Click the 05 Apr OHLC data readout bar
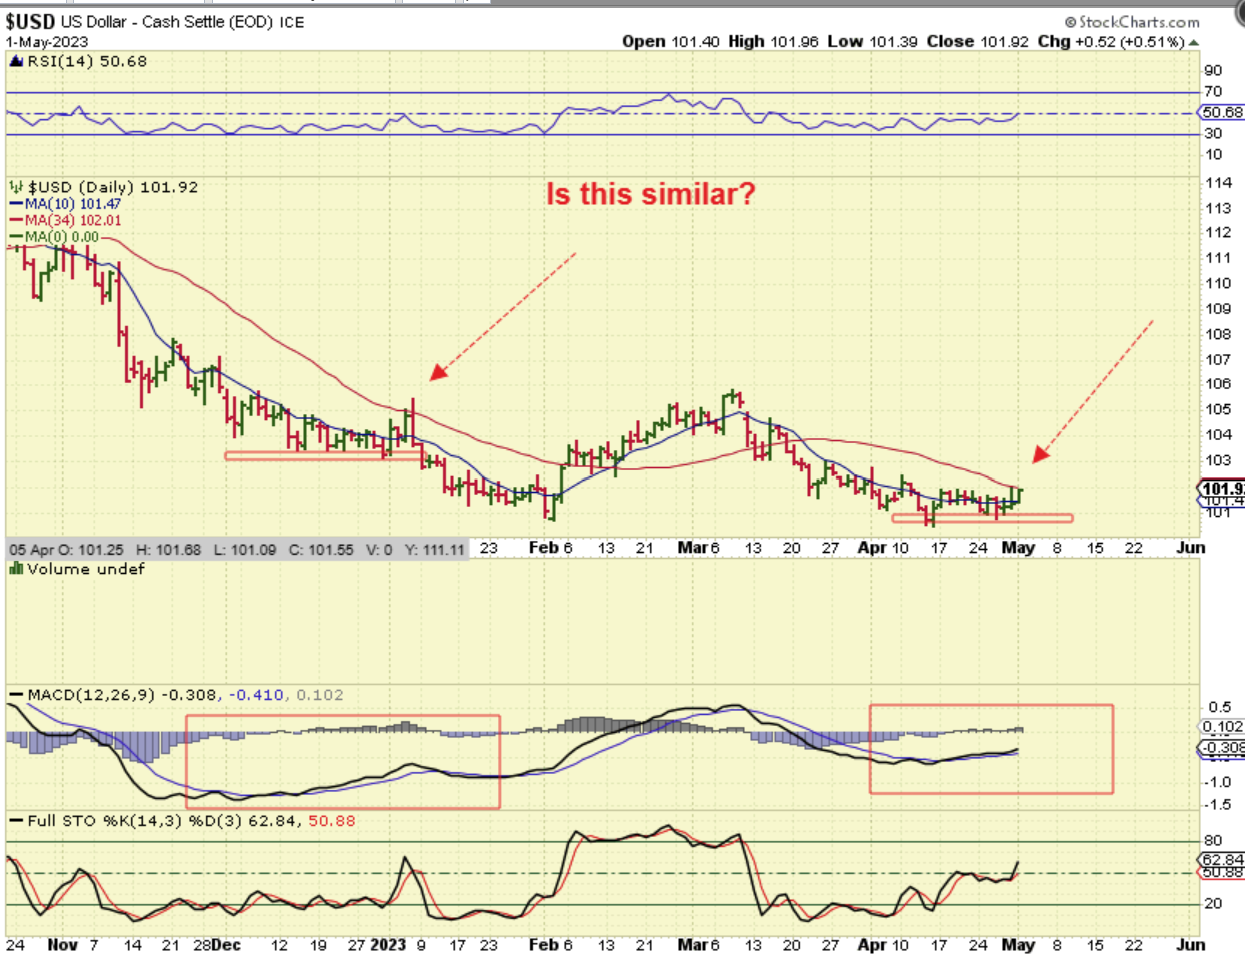The width and height of the screenshot is (1245, 954). 236,549
